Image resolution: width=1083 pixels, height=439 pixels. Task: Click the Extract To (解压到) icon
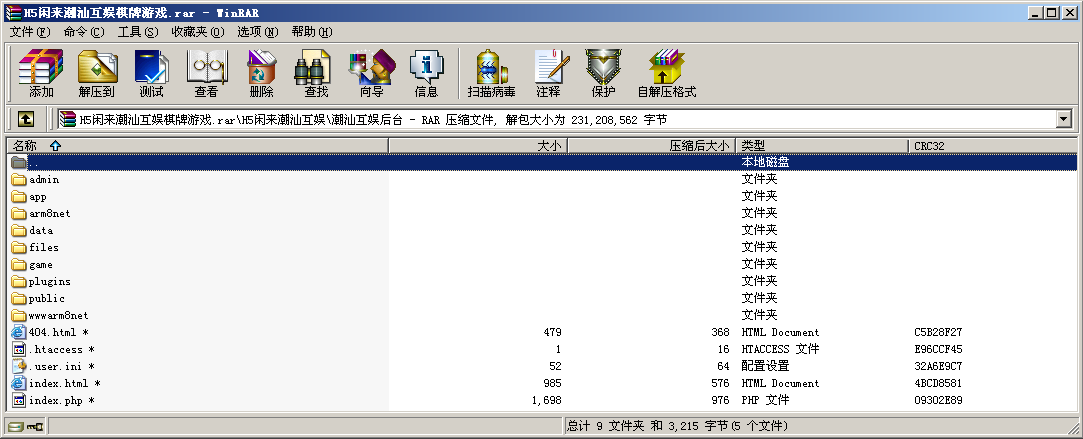click(96, 73)
